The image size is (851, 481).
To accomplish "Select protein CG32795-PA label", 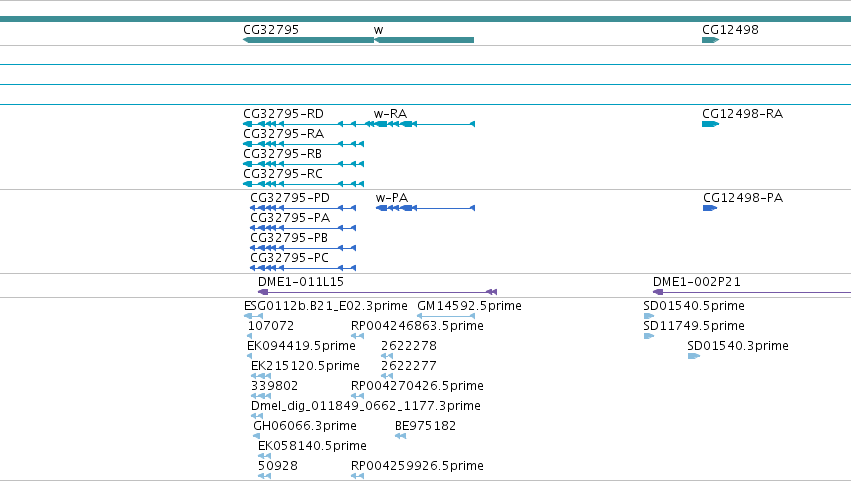I will click(x=290, y=218).
